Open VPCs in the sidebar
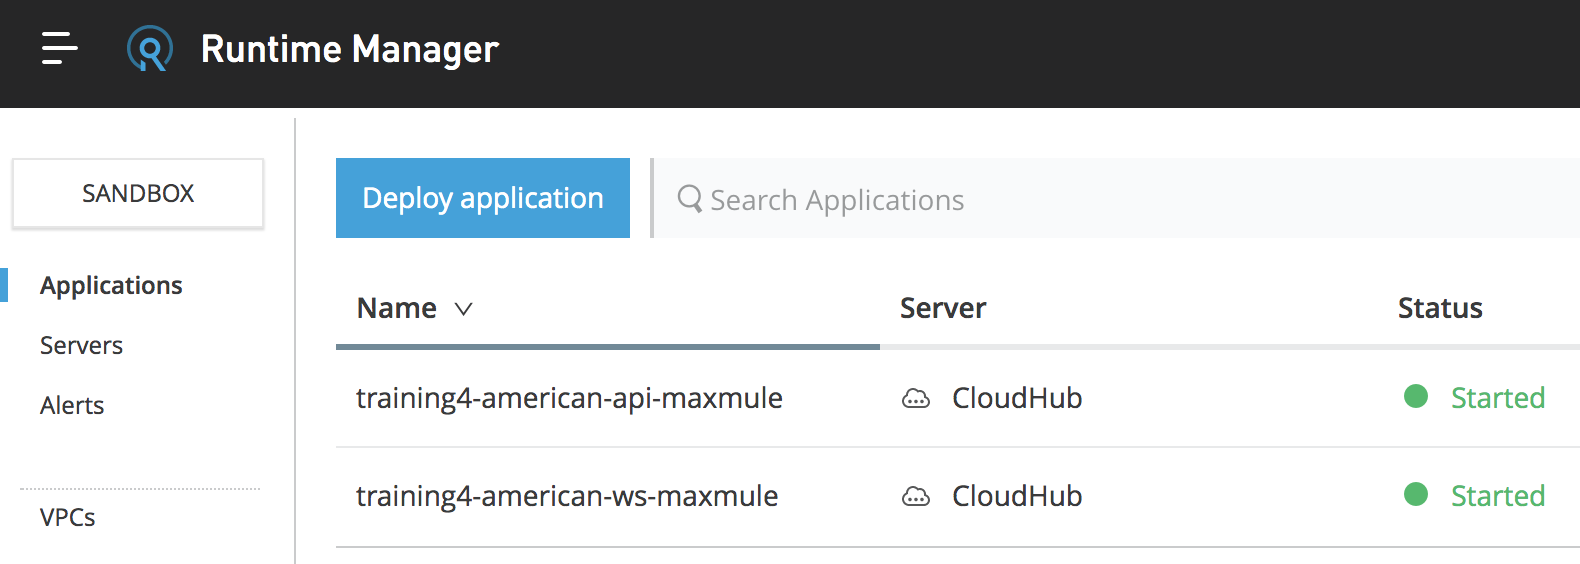1580x564 pixels. [68, 518]
